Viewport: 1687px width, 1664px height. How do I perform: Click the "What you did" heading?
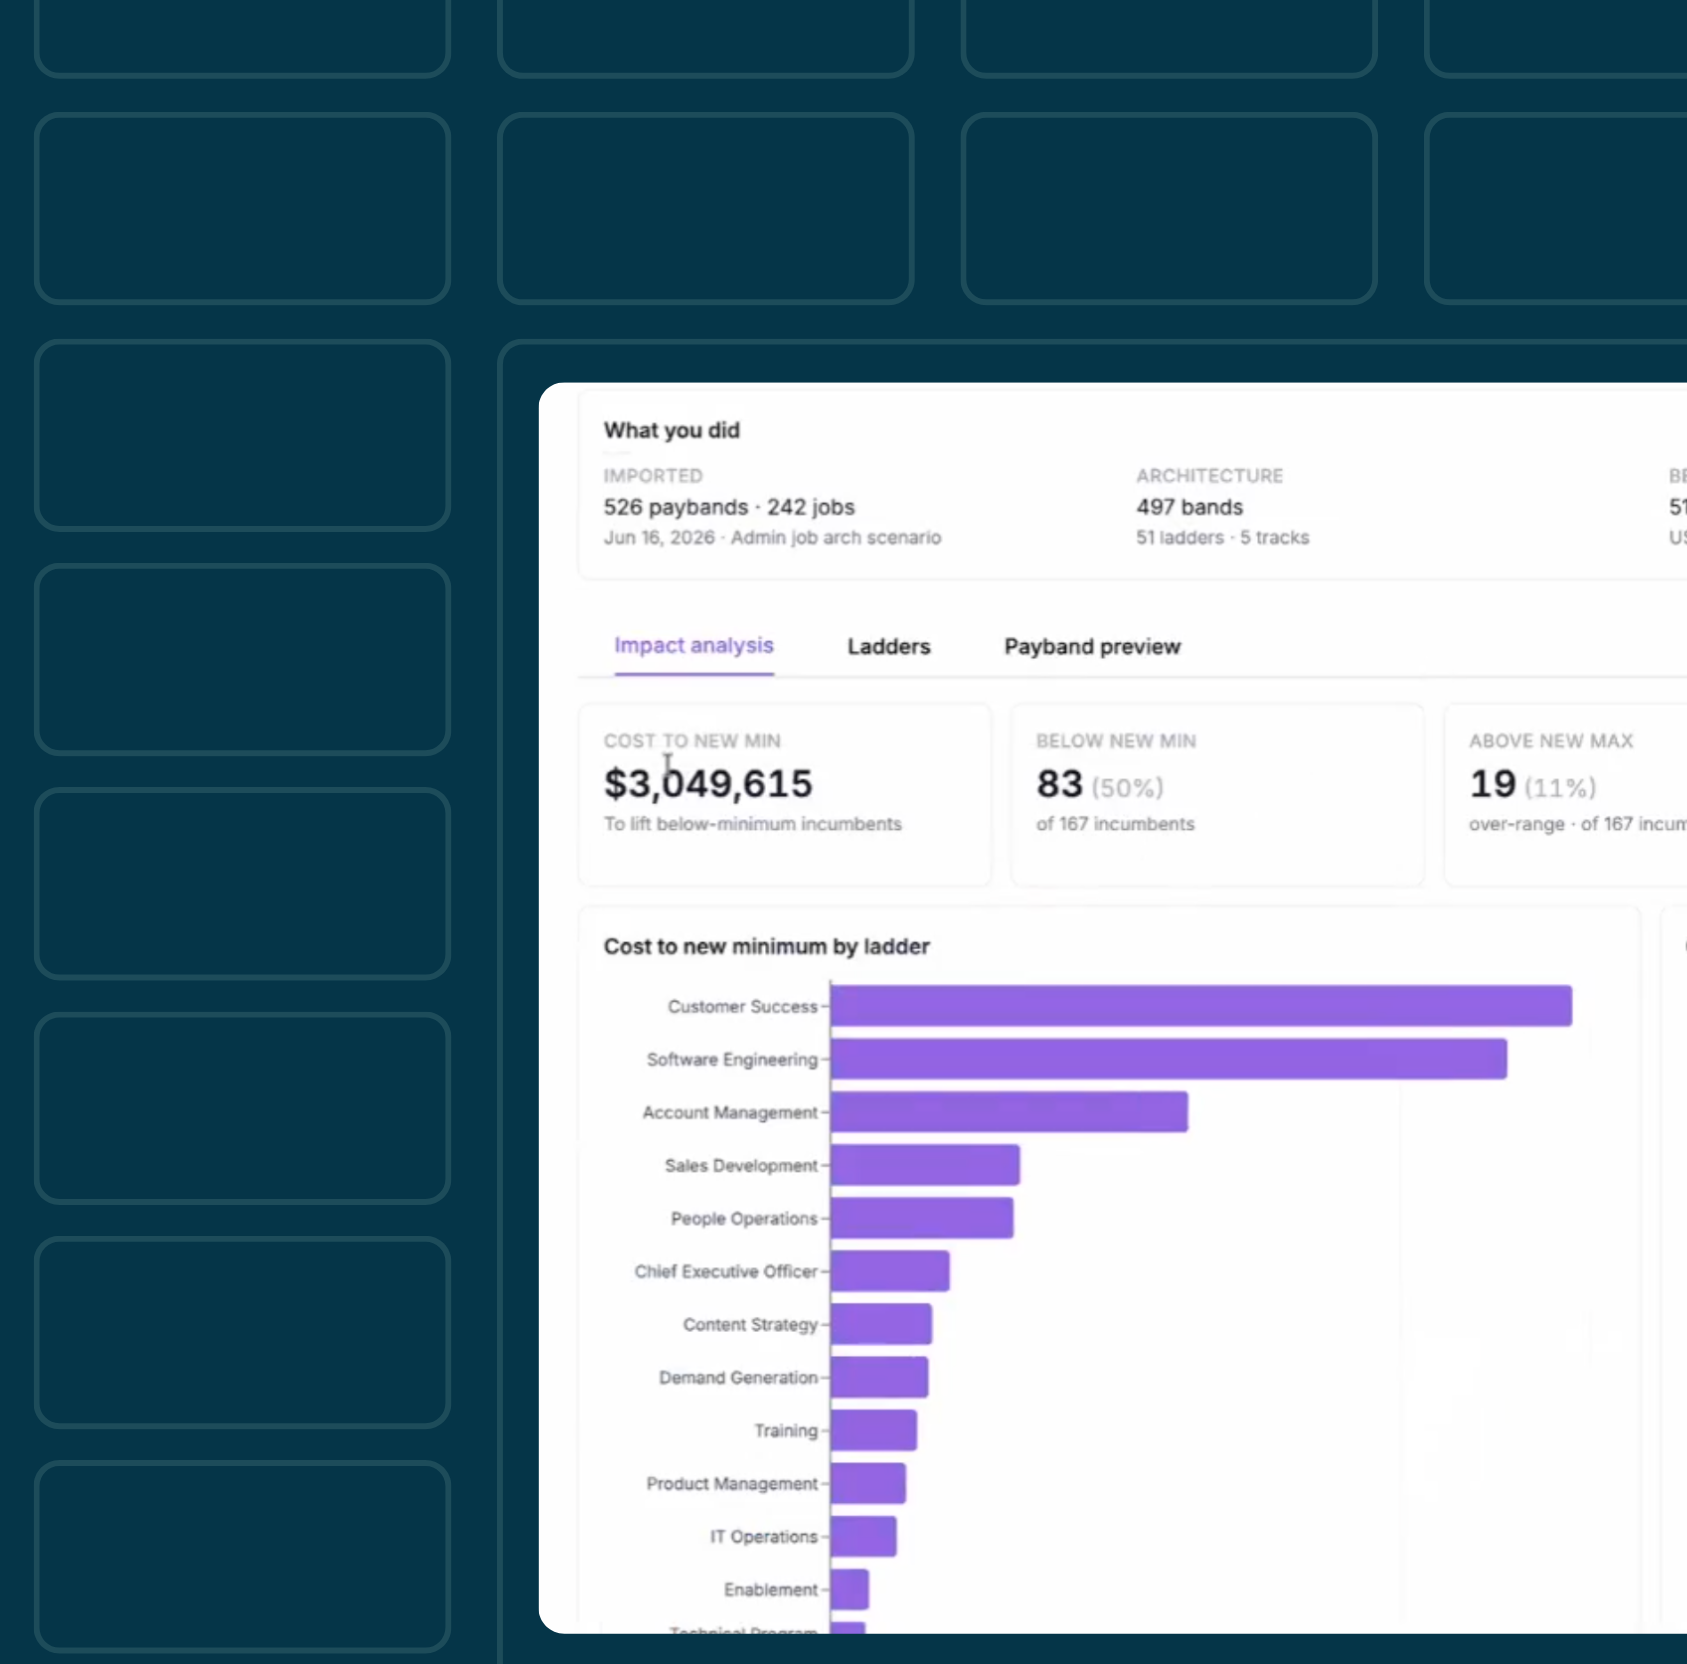671,431
